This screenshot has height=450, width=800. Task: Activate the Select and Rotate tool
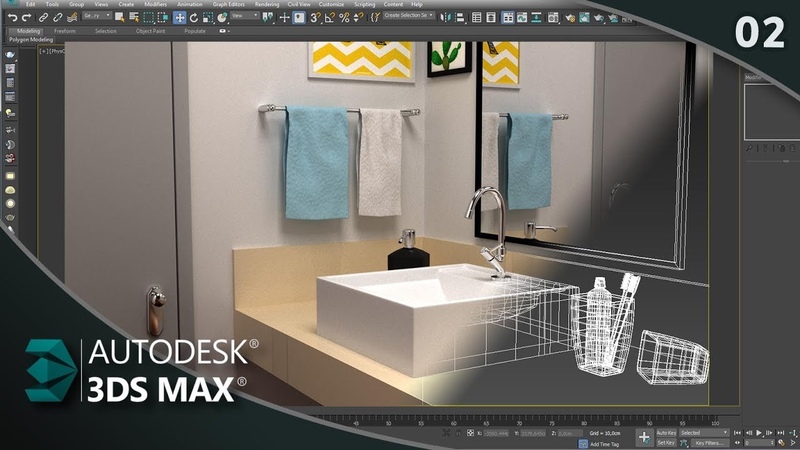[194, 18]
